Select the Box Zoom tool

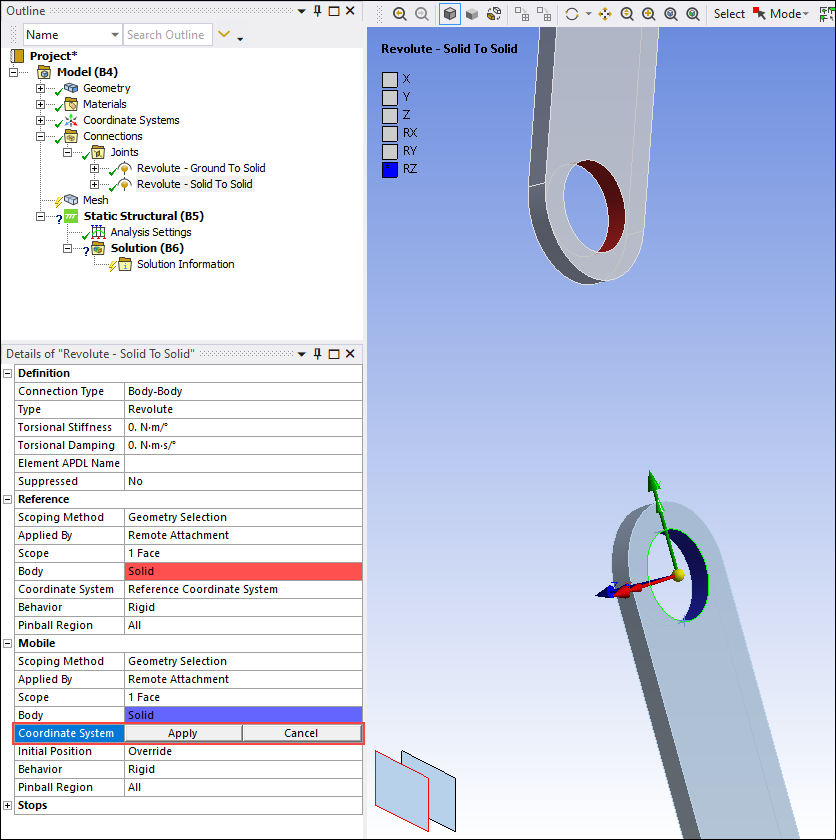[x=649, y=14]
